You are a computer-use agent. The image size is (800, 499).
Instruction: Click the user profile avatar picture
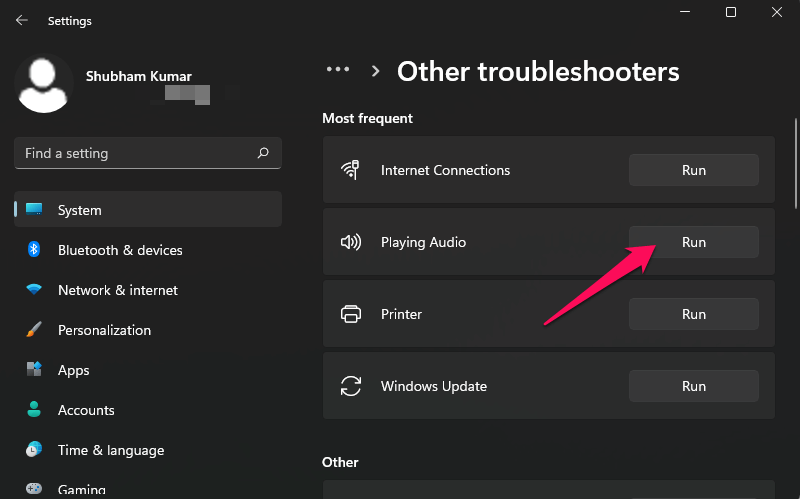(x=44, y=83)
